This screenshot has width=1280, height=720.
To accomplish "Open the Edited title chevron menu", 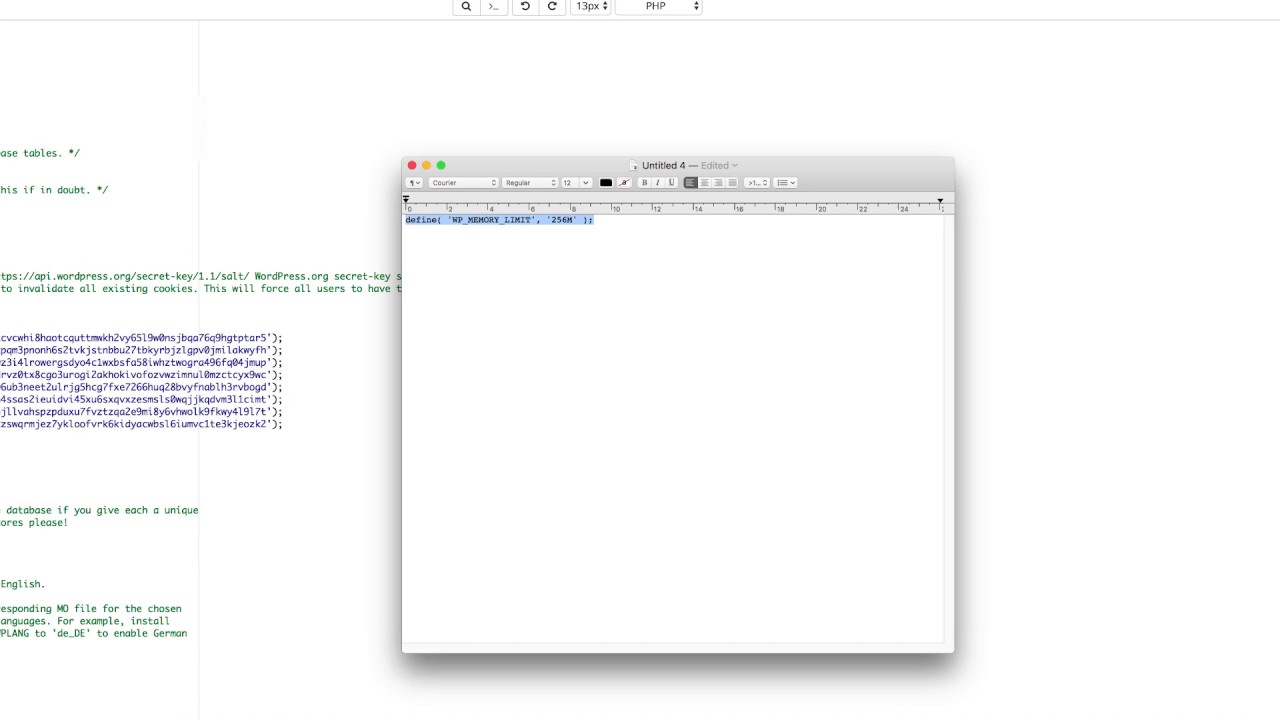I will pos(734,165).
